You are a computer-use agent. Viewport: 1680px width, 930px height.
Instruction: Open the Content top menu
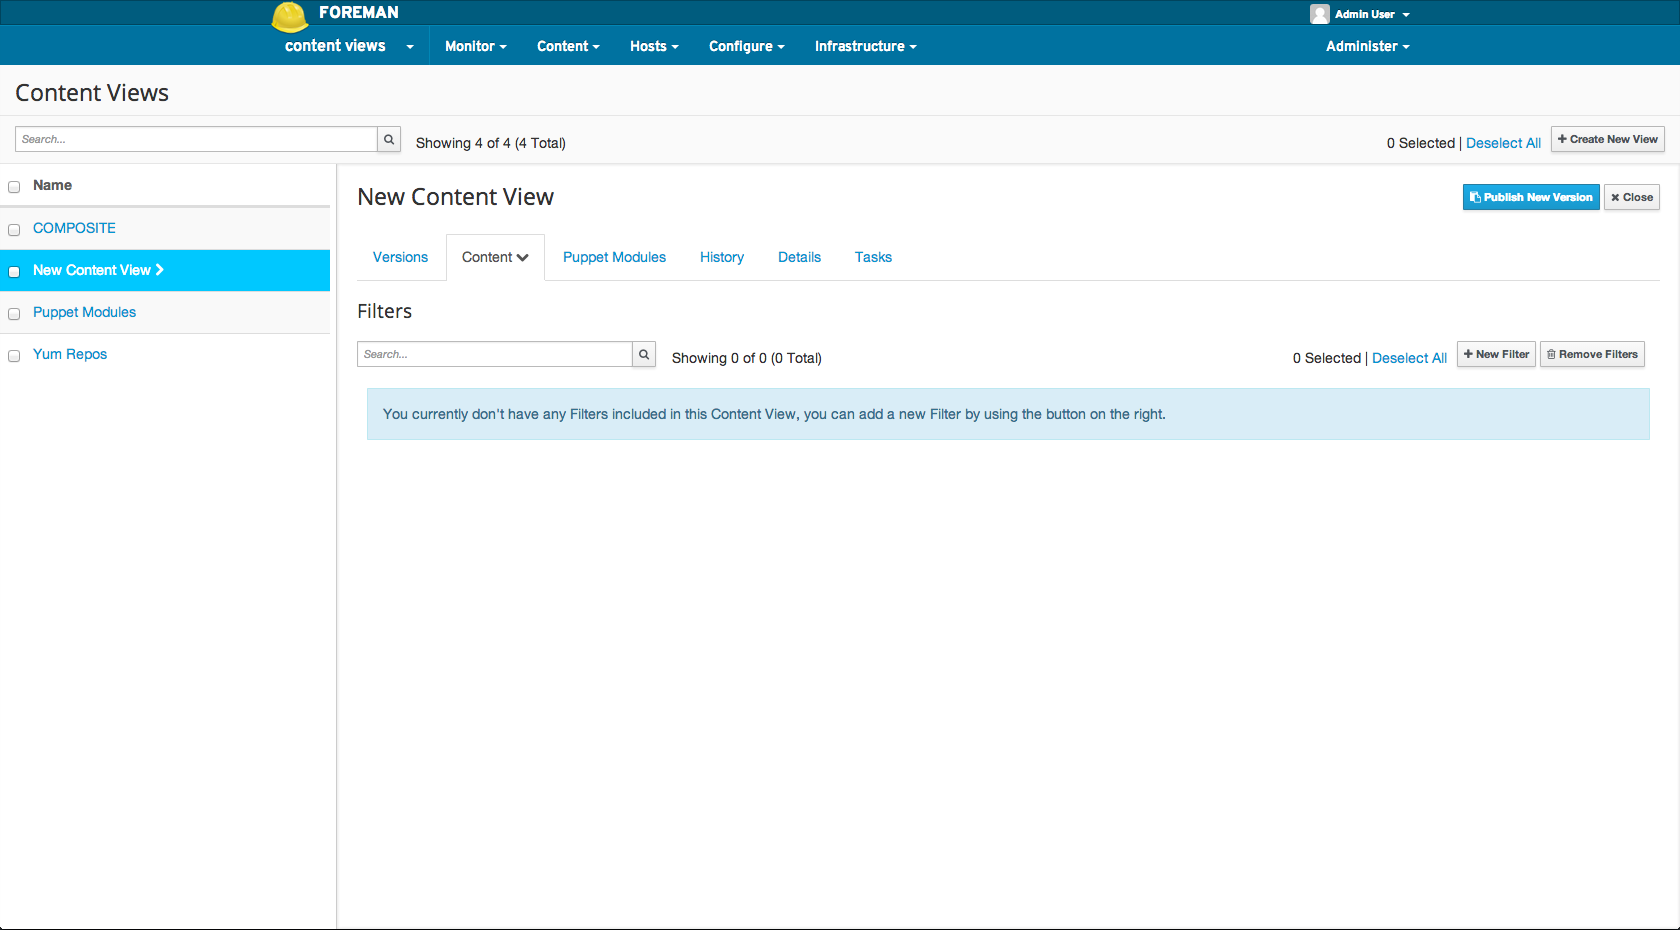(568, 46)
